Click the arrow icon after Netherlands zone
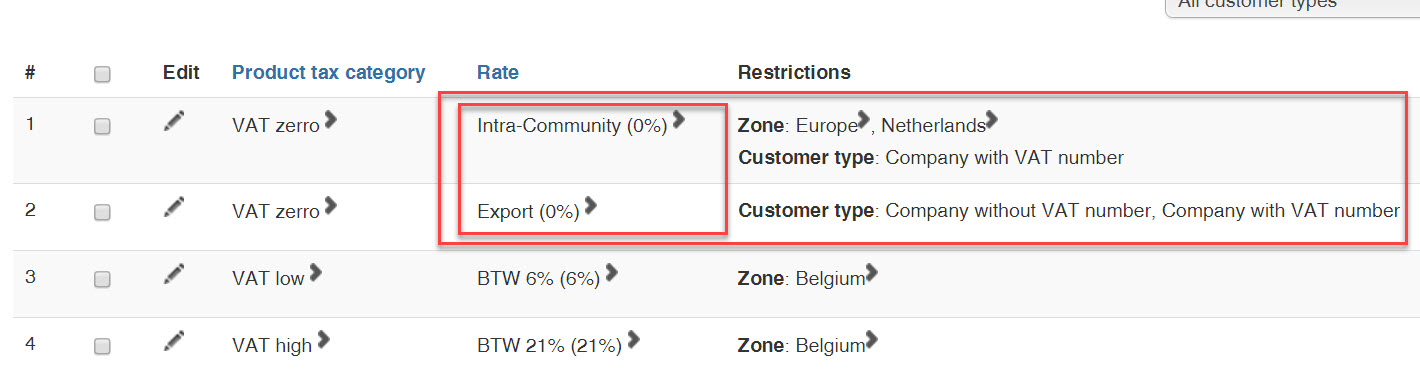This screenshot has height=380, width=1420. [992, 120]
